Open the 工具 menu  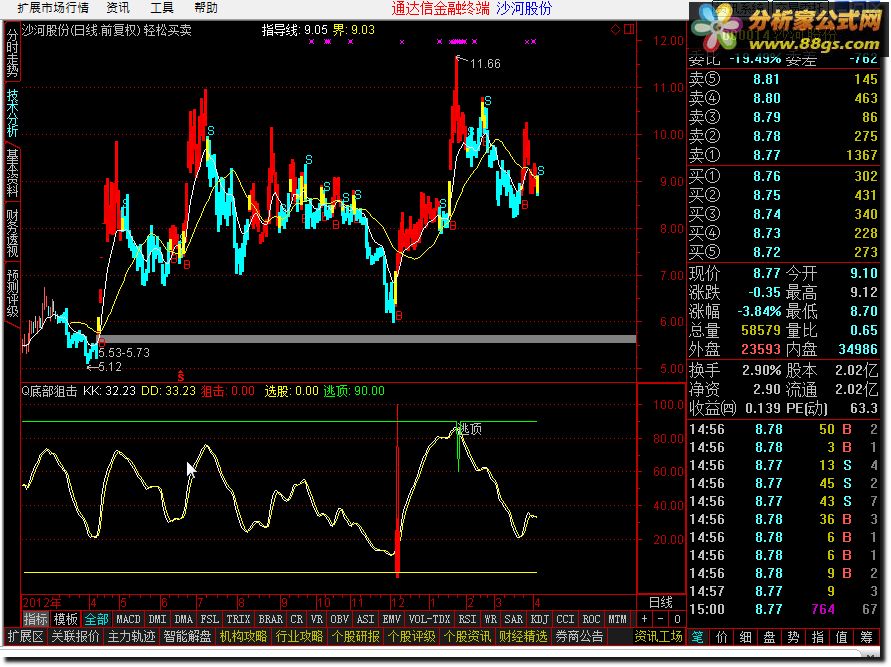(162, 8)
